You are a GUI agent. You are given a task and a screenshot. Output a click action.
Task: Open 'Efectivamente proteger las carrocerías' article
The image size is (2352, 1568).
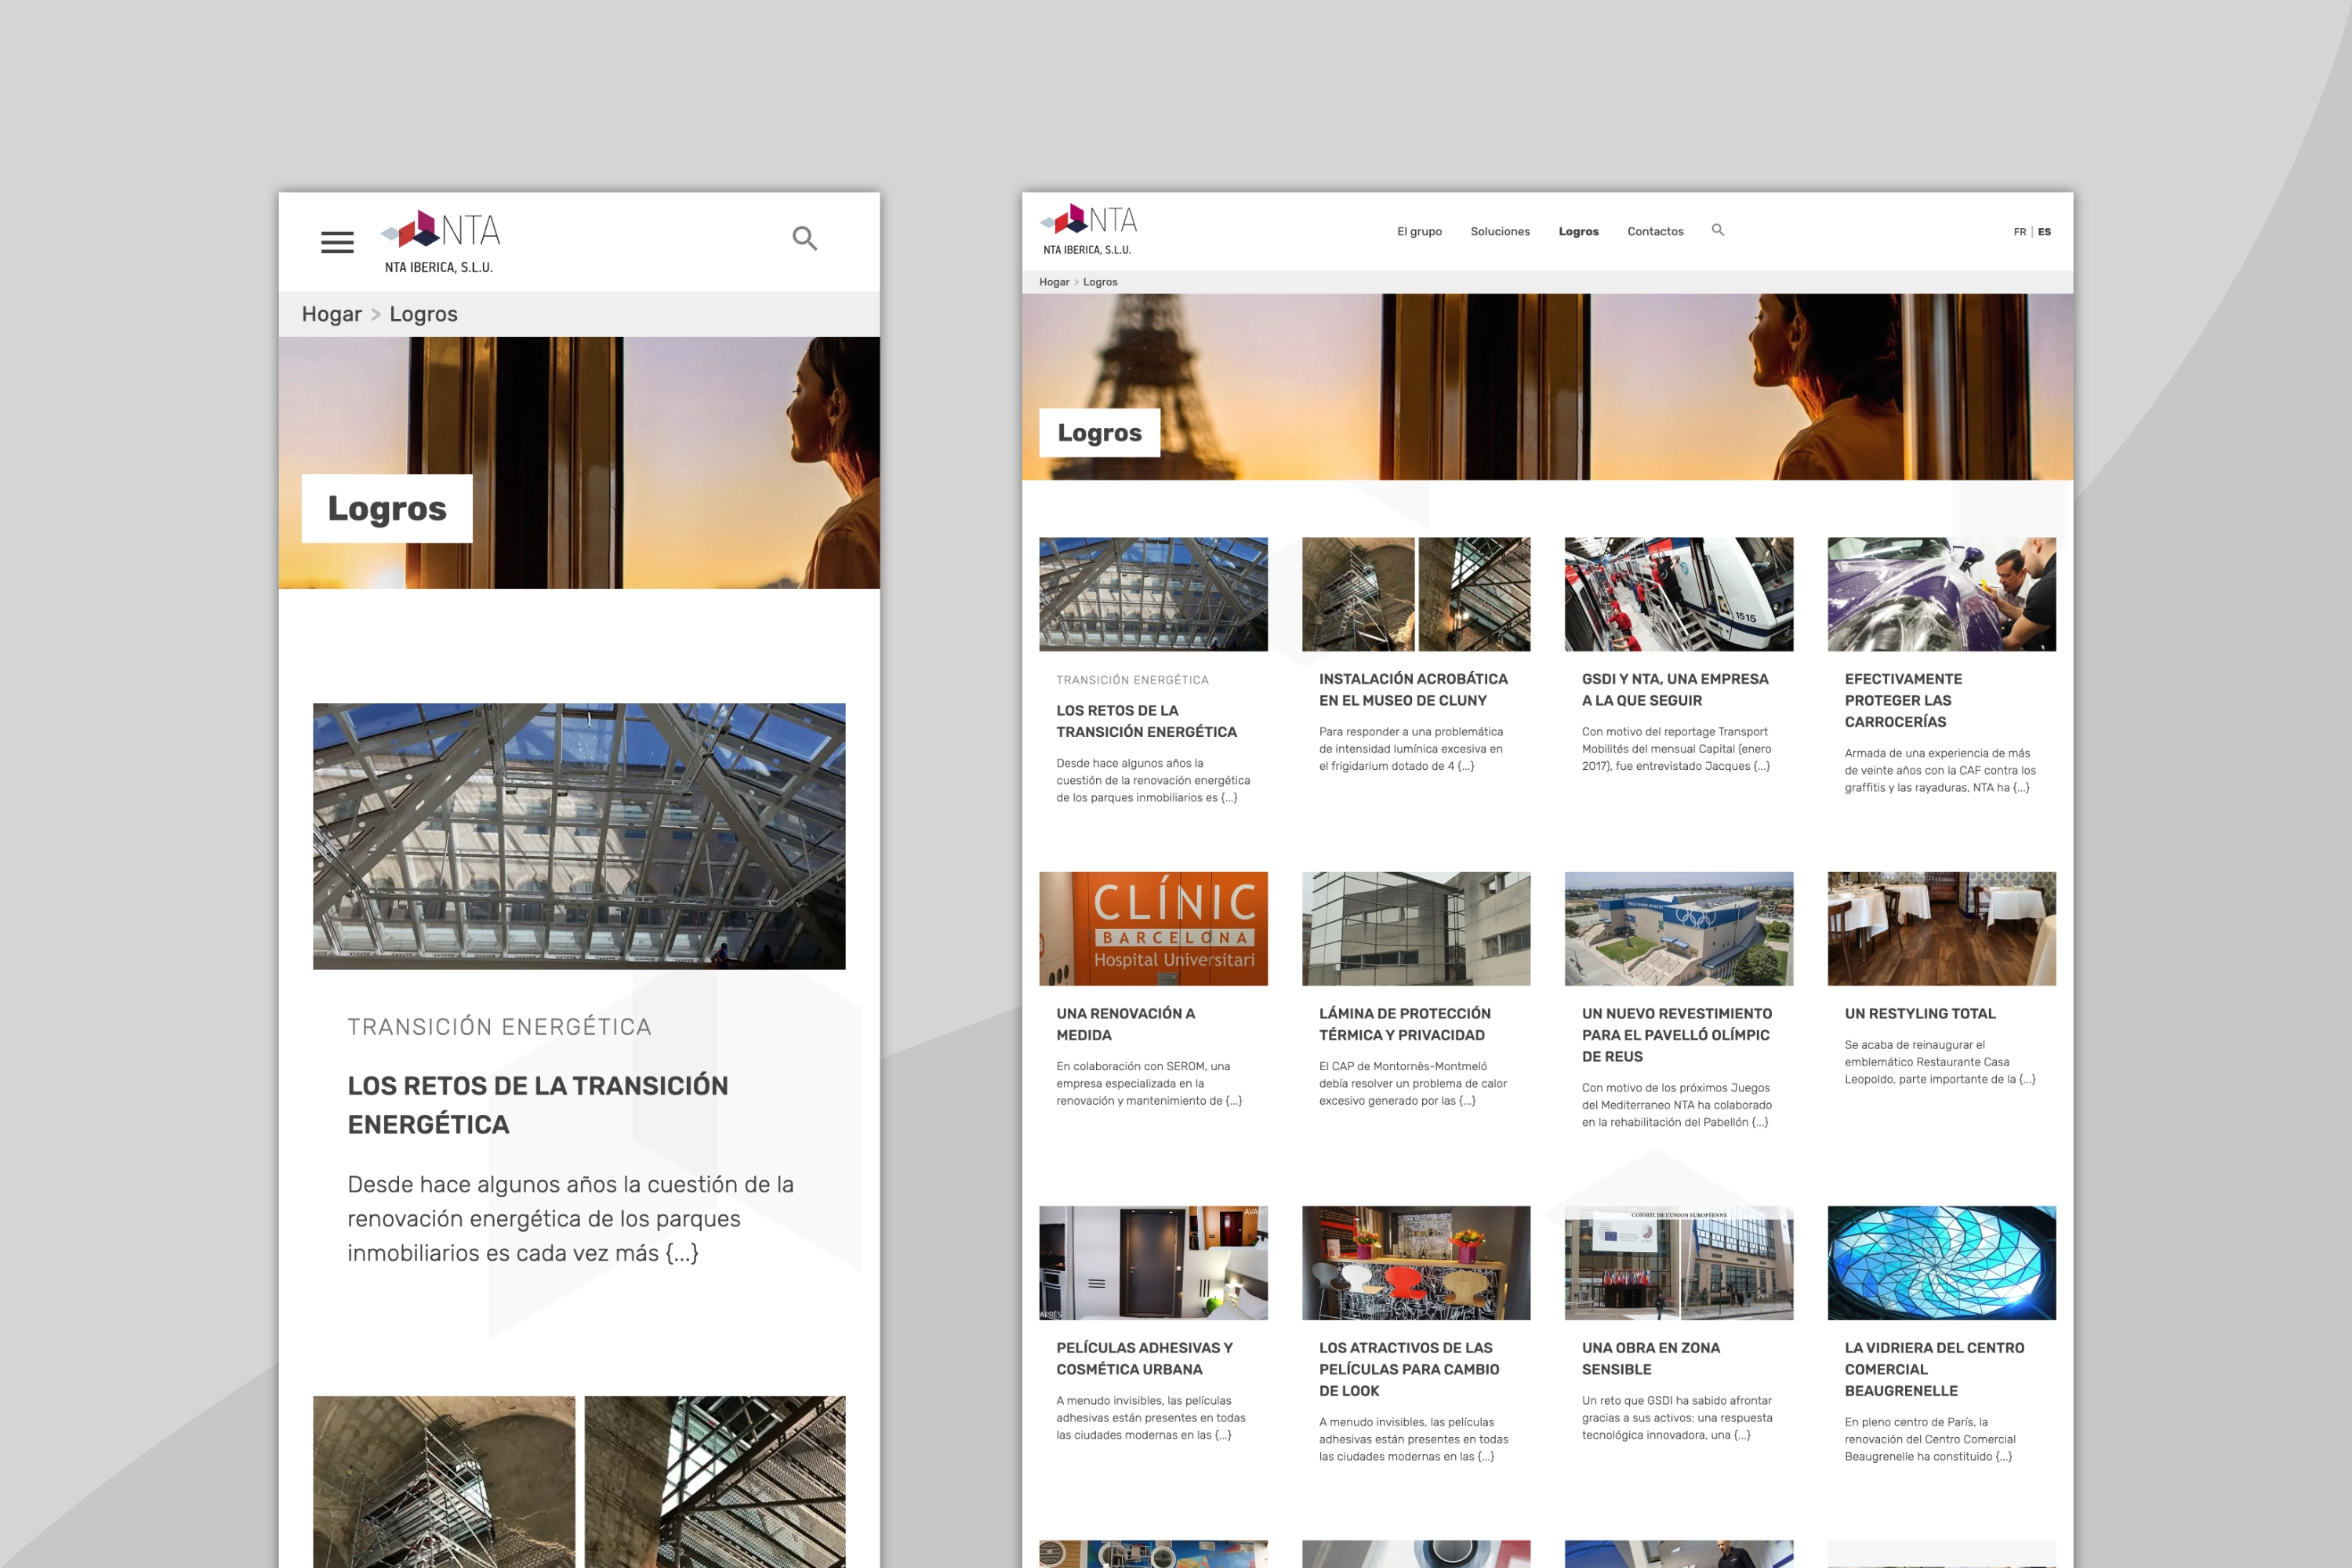pyautogui.click(x=1903, y=700)
